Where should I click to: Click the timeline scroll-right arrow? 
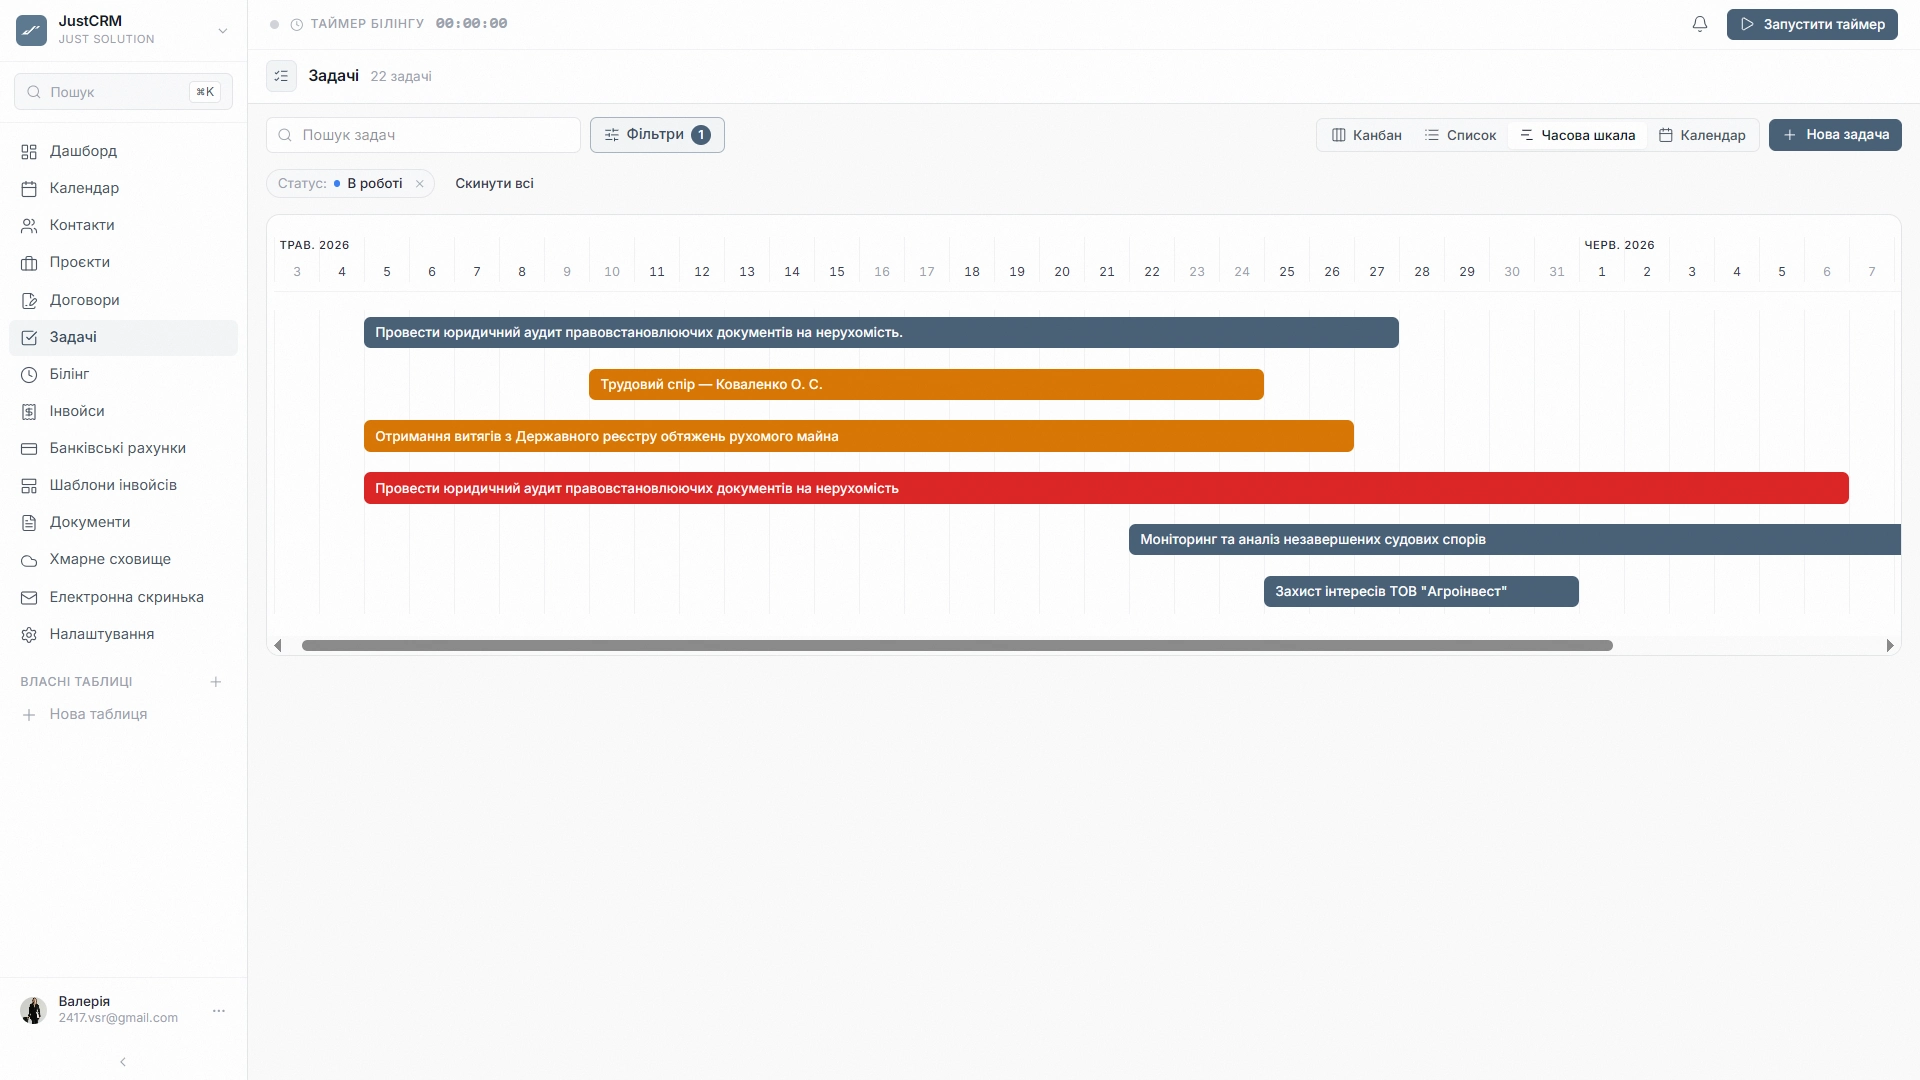[x=1890, y=646]
